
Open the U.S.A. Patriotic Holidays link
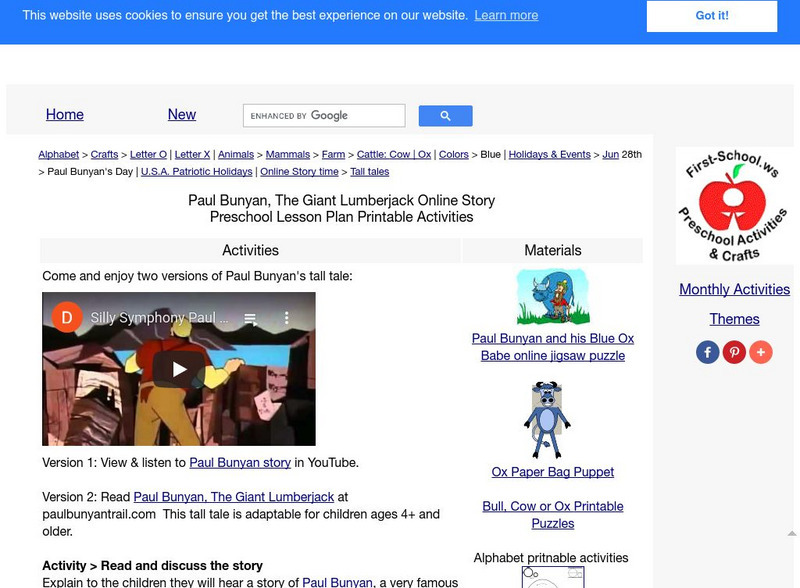pyautogui.click(x=196, y=172)
